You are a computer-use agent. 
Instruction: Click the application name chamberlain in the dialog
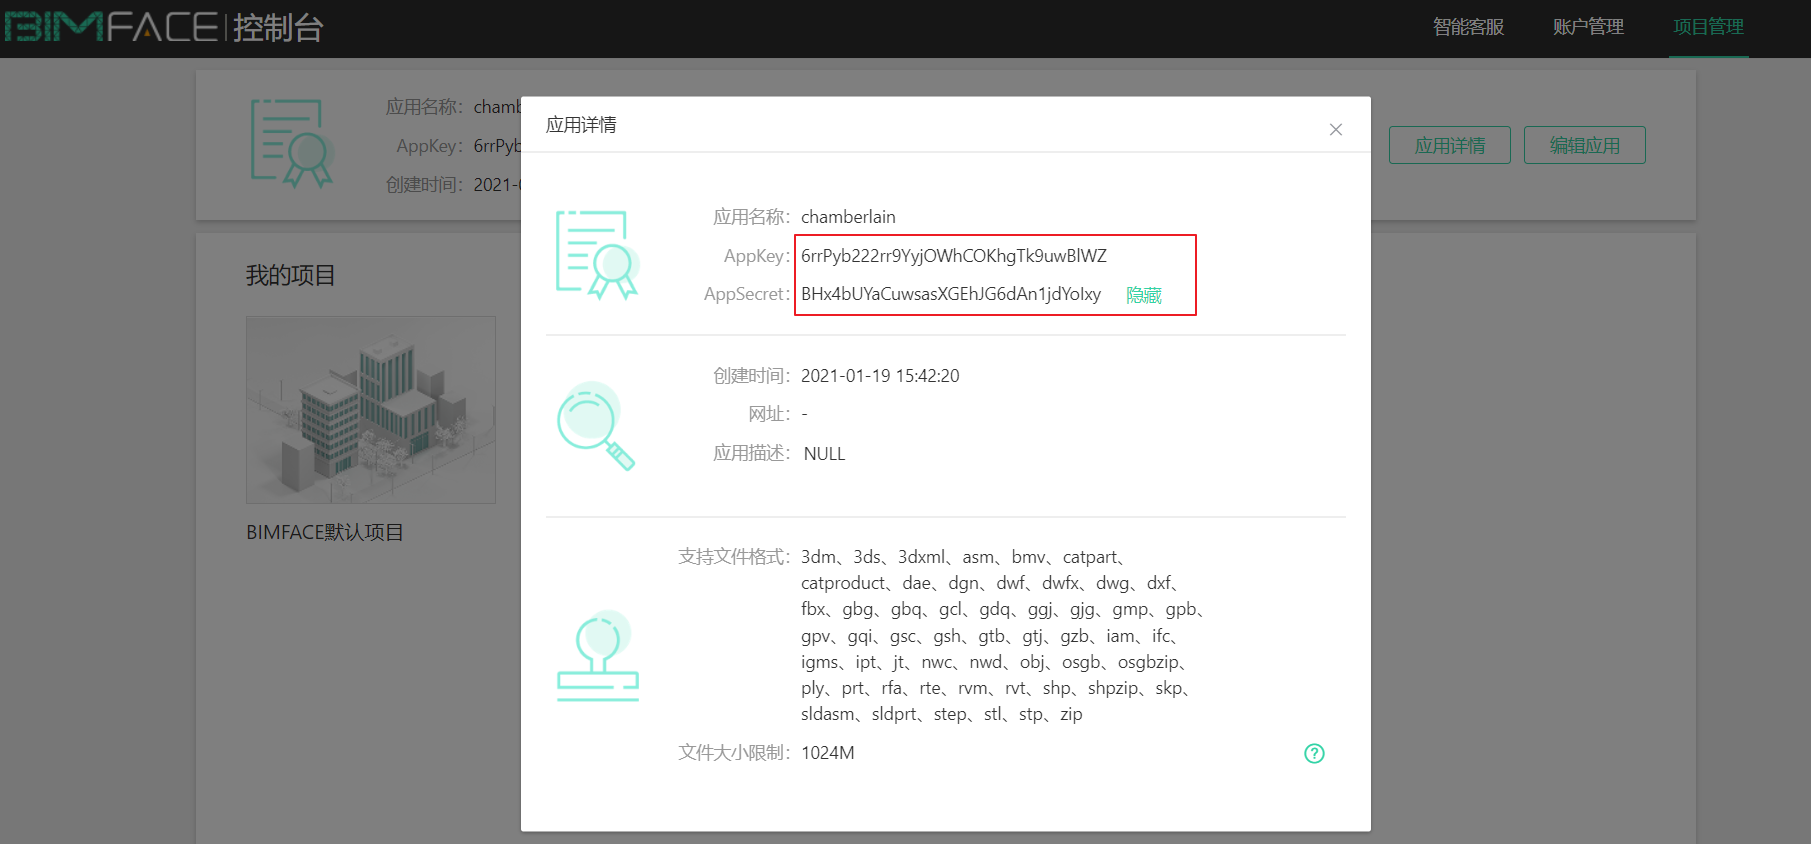tap(848, 217)
